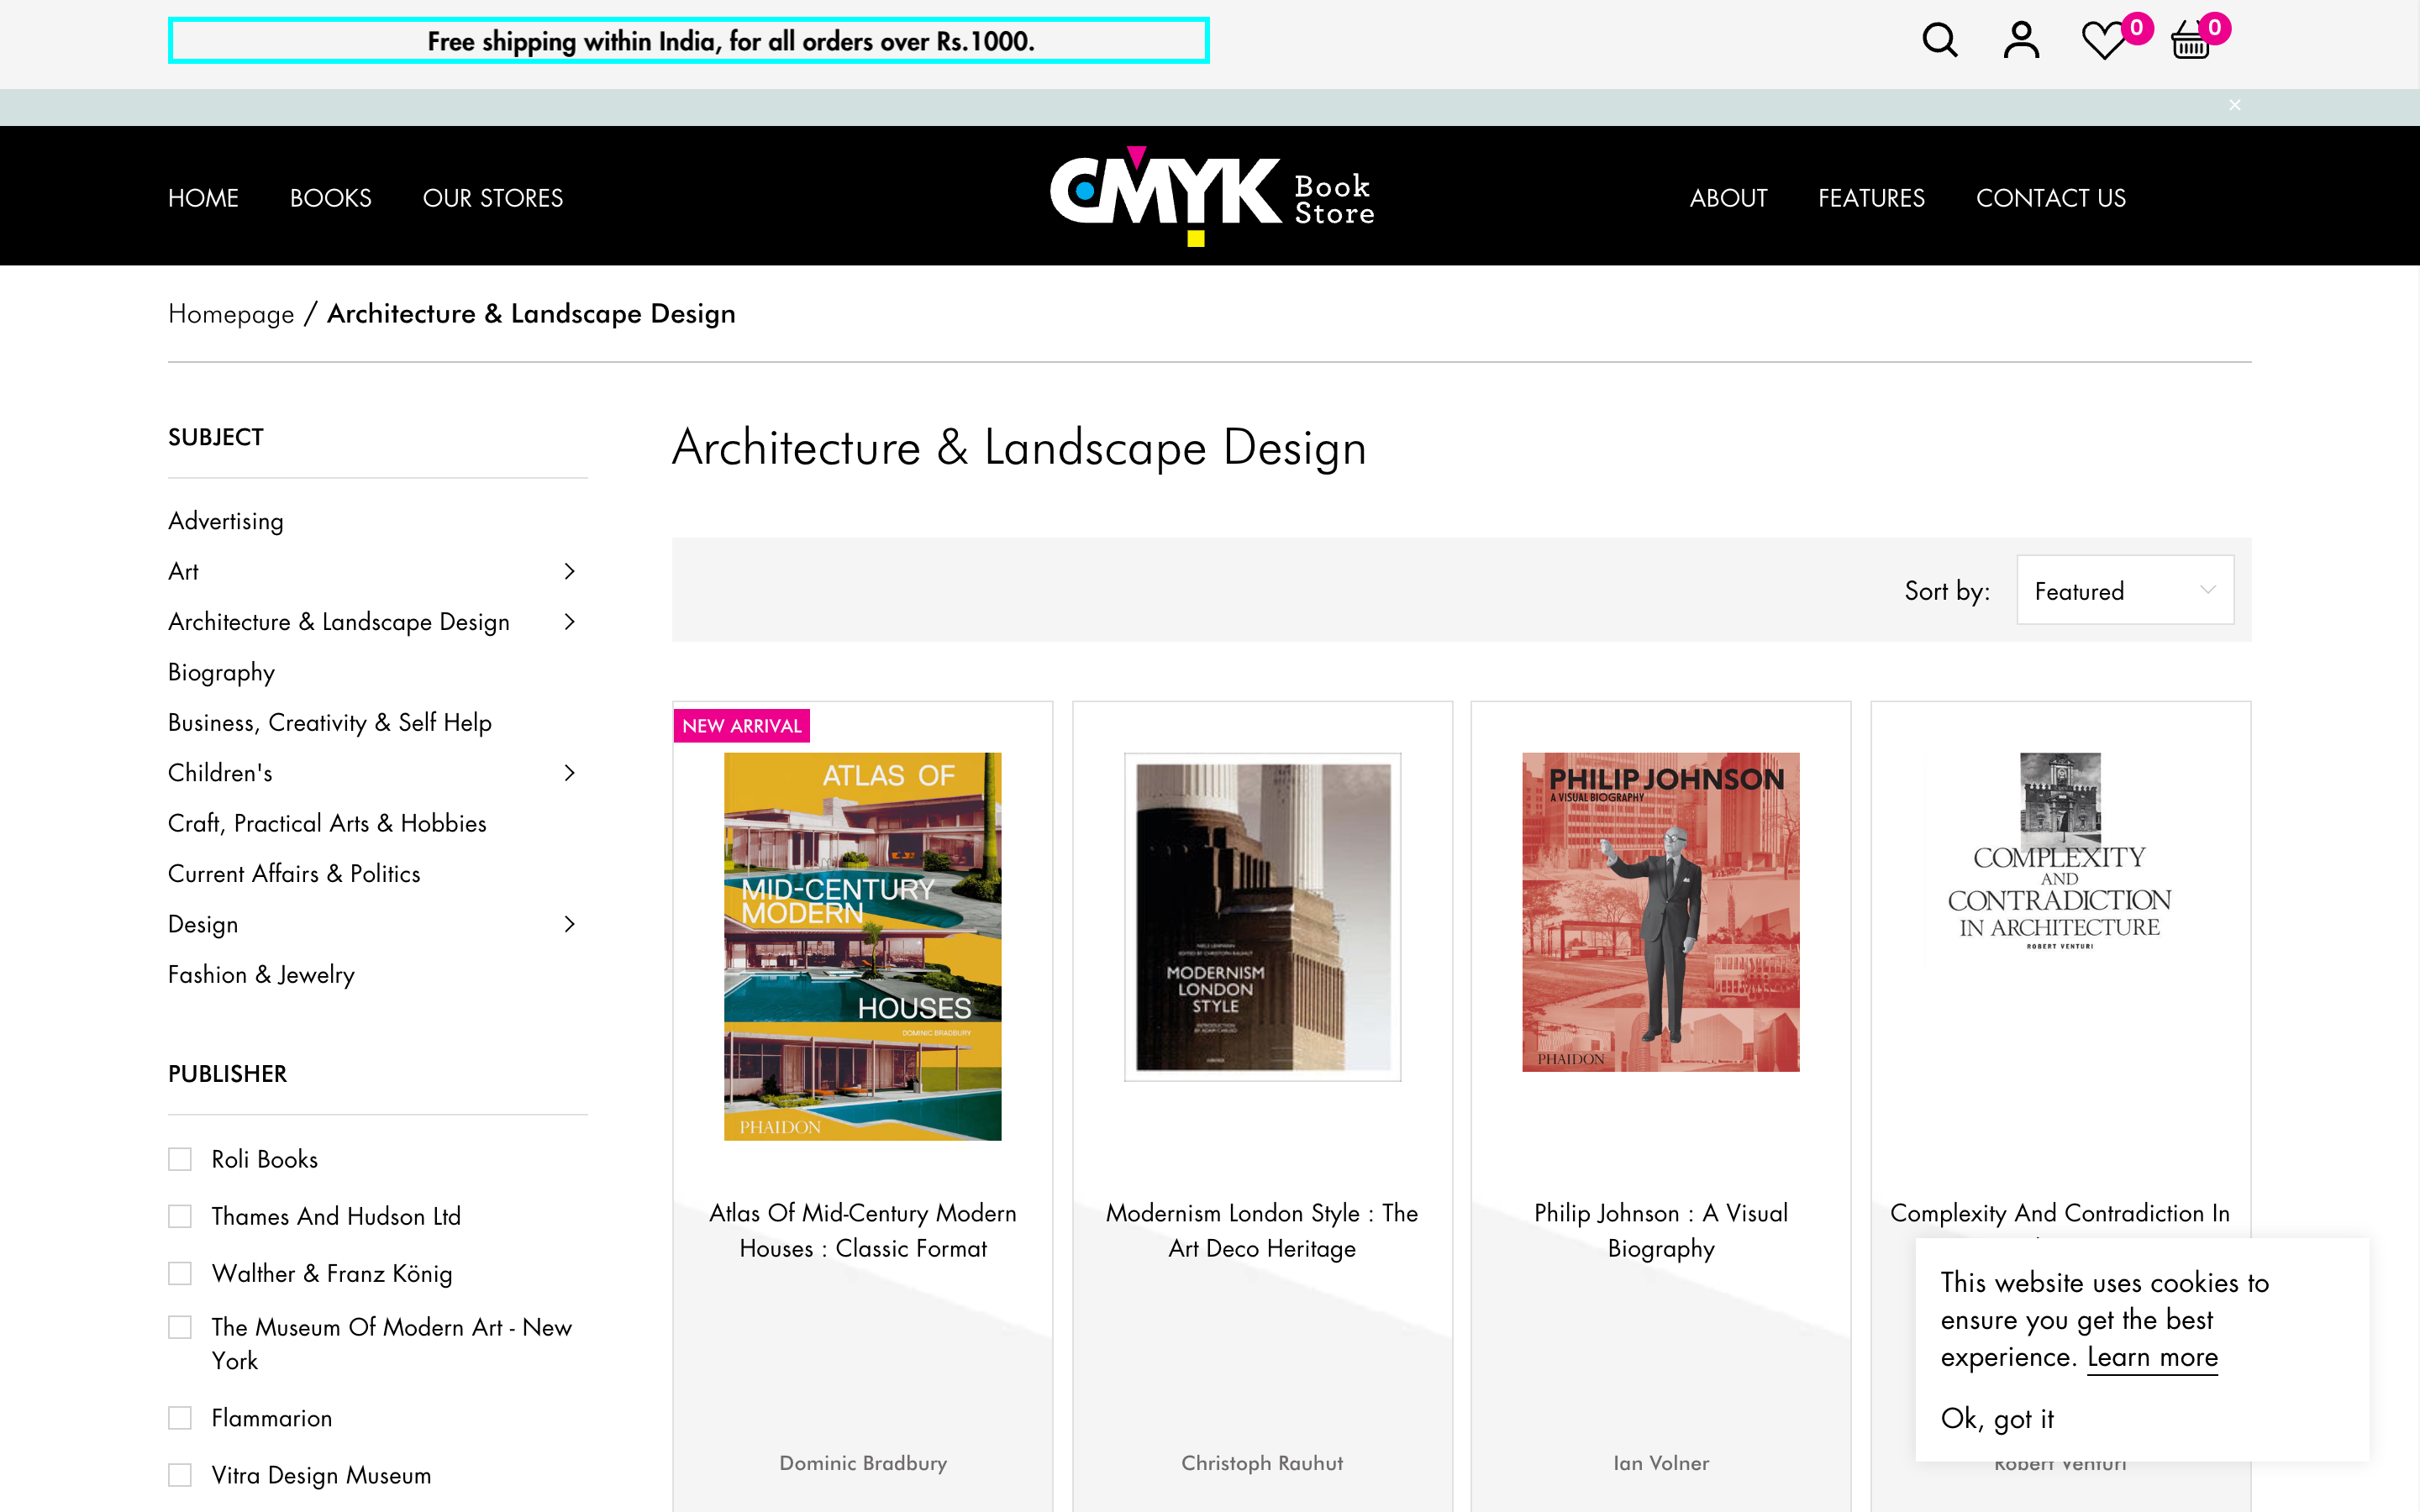Expand the Art subject category
2420x1512 pixels.
tap(569, 571)
